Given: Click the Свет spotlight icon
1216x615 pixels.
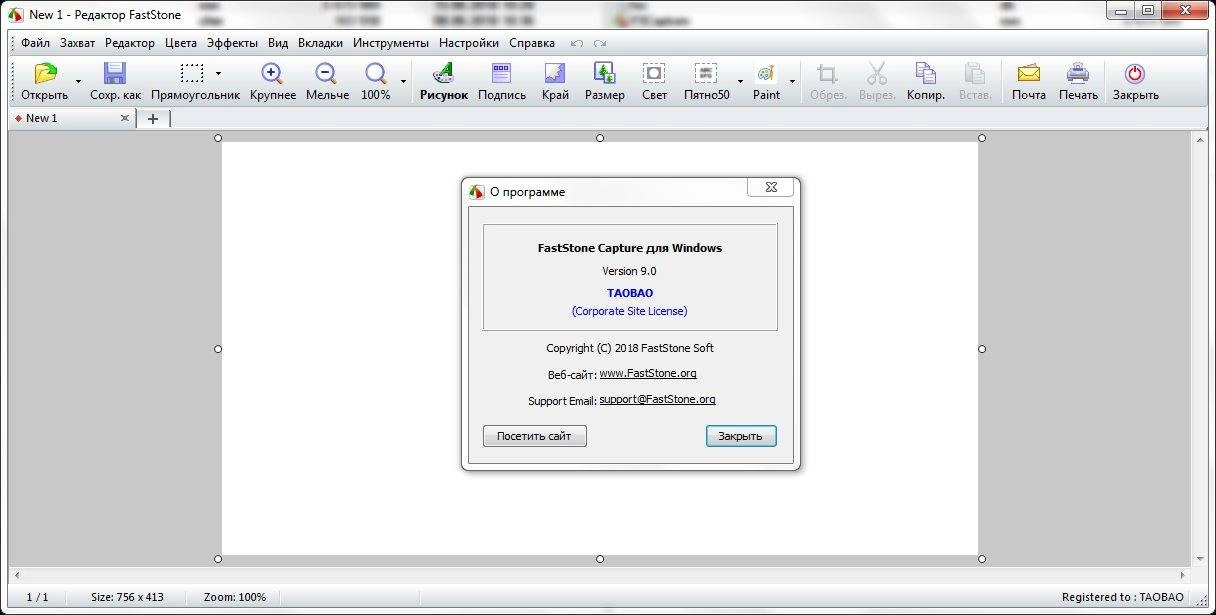Looking at the screenshot, I should (x=654, y=74).
